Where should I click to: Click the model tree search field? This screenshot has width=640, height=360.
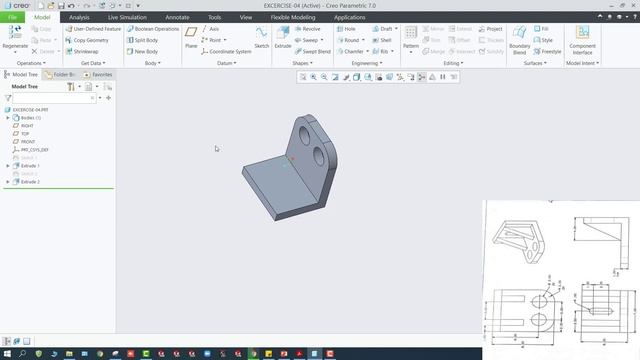[x=54, y=98]
